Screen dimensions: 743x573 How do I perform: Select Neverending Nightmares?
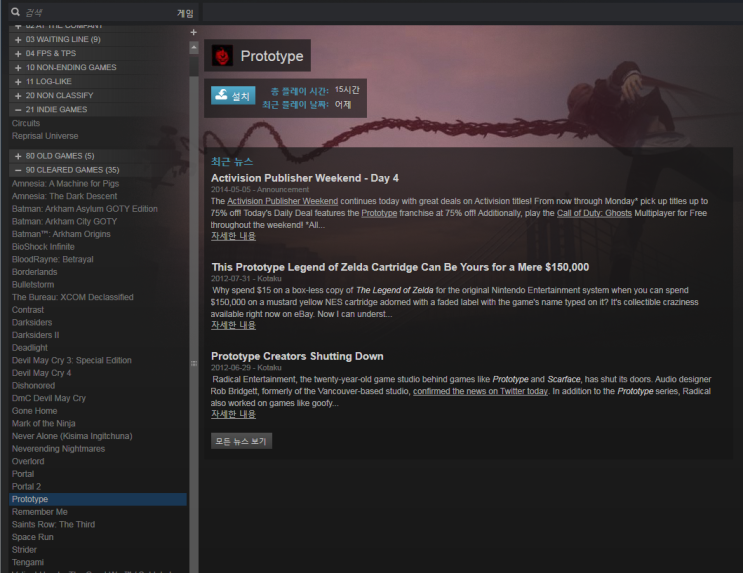pyautogui.click(x=58, y=449)
